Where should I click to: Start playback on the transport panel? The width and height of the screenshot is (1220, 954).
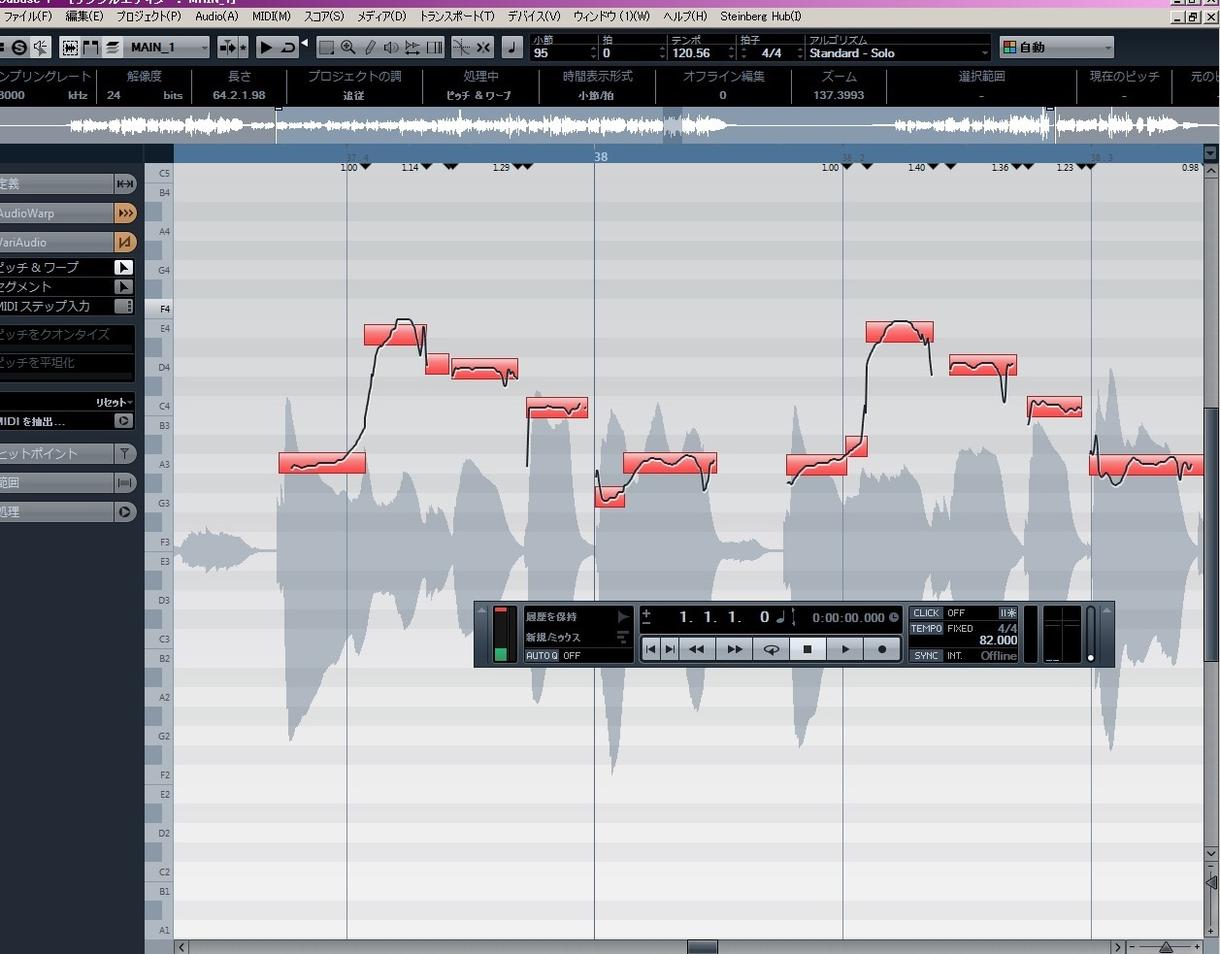845,649
